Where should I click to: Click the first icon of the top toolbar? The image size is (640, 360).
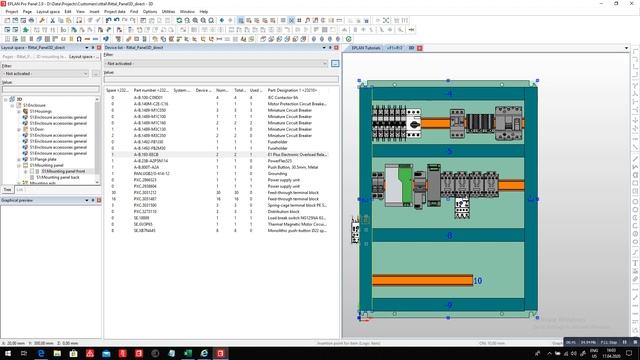pyautogui.click(x=7, y=20)
